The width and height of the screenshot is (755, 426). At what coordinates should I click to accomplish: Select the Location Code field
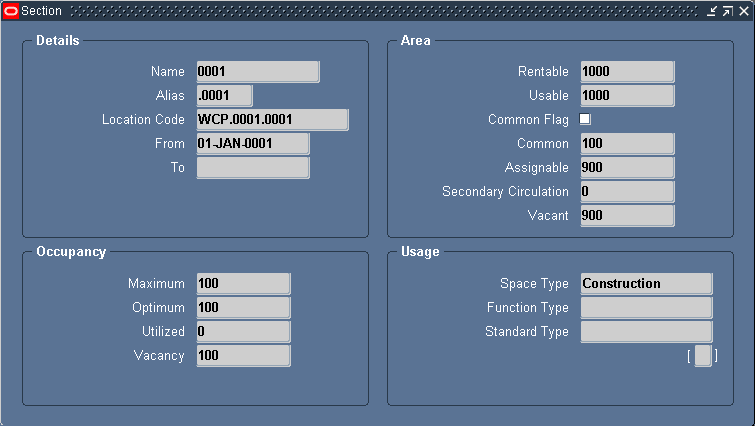click(272, 120)
